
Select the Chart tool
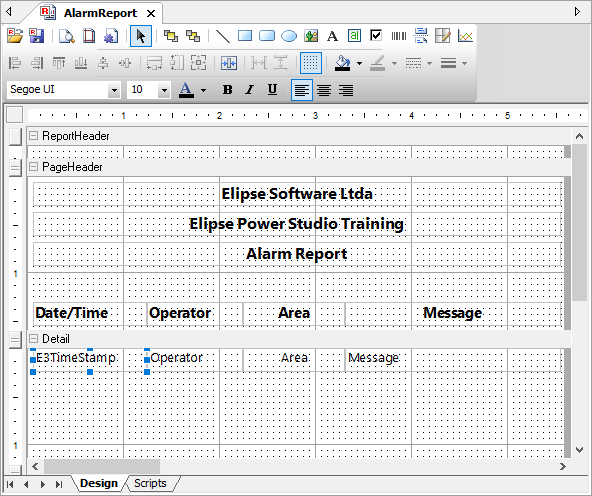tap(465, 36)
